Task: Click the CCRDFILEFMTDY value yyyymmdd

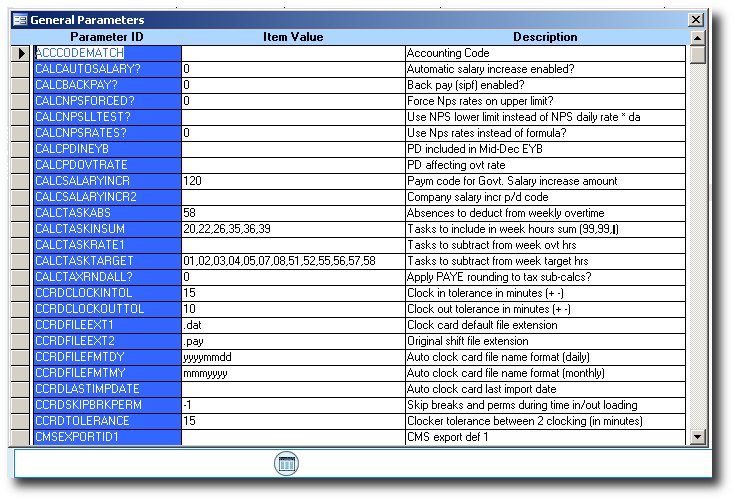Action: (292, 357)
